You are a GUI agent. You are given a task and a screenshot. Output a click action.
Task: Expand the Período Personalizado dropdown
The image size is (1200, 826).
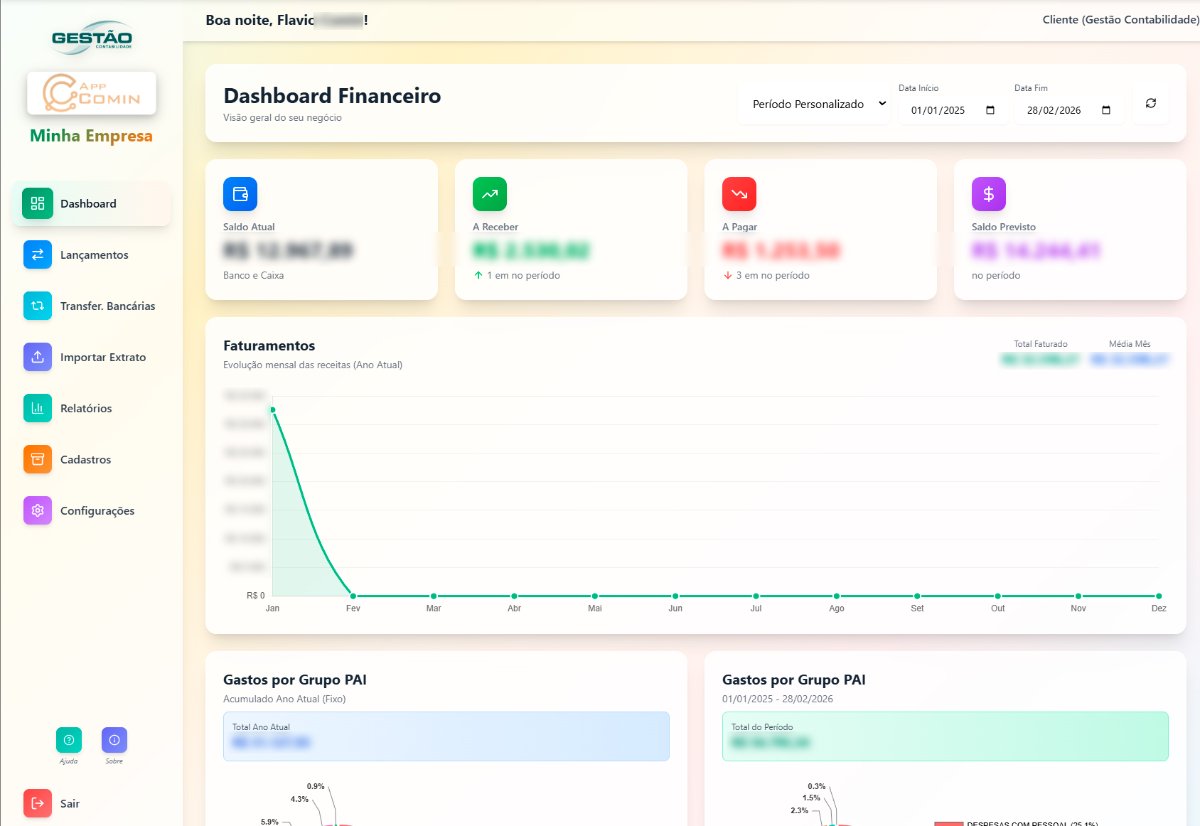(813, 104)
